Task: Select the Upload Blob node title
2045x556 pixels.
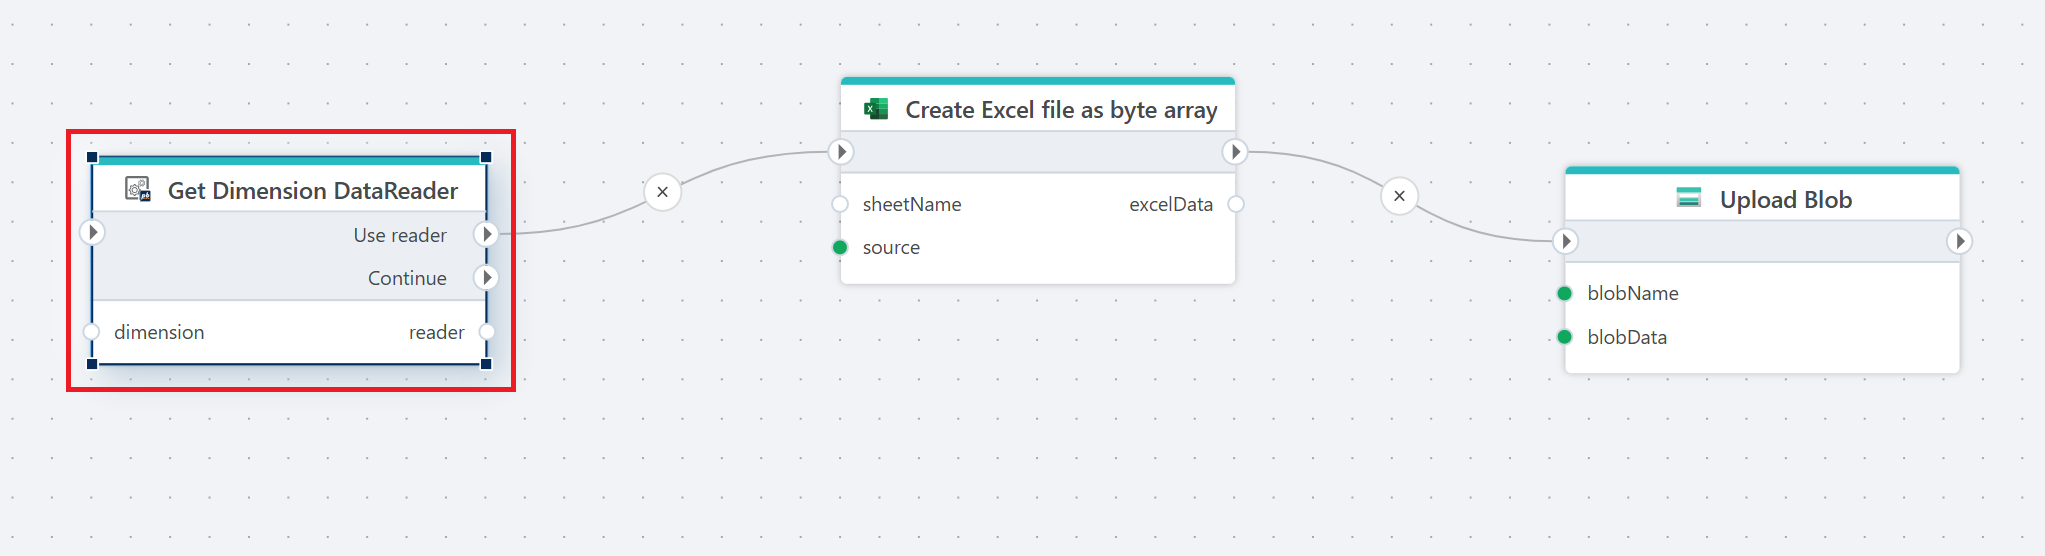Action: (1785, 200)
